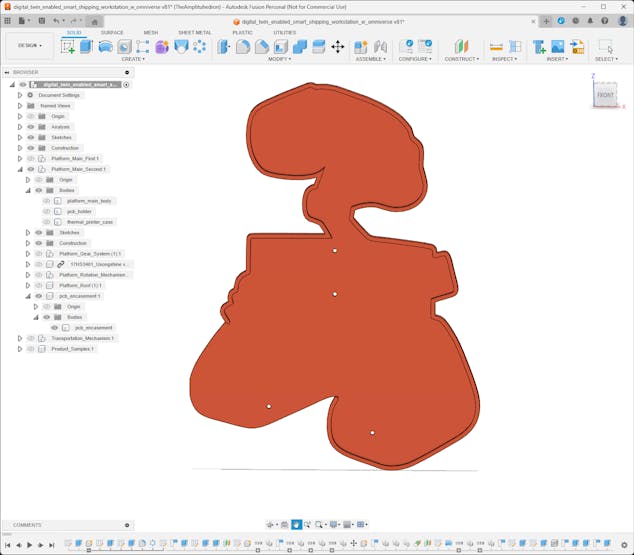Open the DESIGN workspace dropdown
The width and height of the screenshot is (634, 555).
[x=29, y=45]
